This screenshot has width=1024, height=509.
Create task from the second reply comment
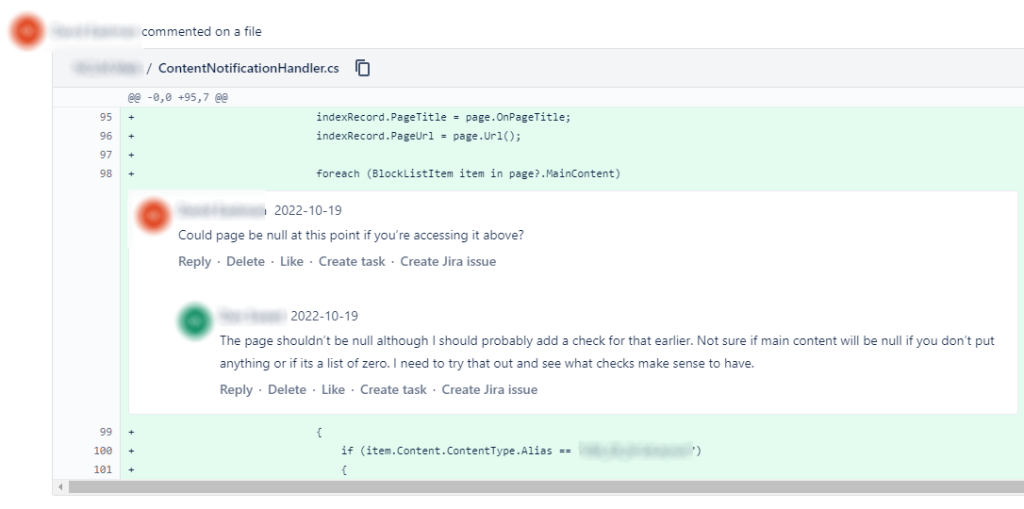pos(393,389)
